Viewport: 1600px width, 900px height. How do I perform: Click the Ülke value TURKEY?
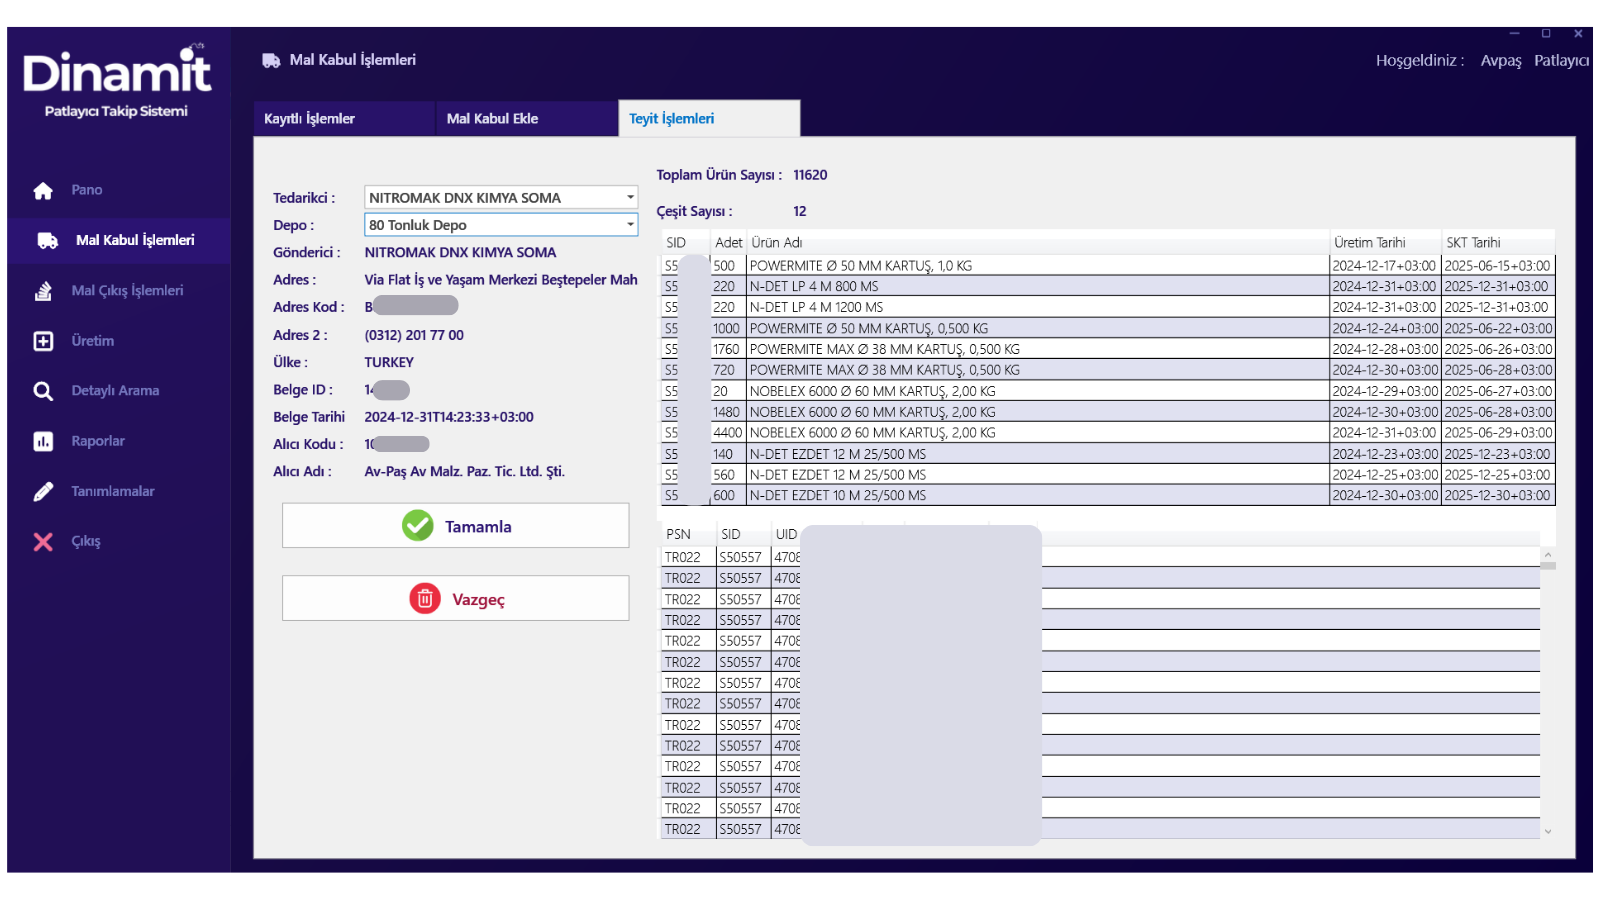[x=389, y=362]
